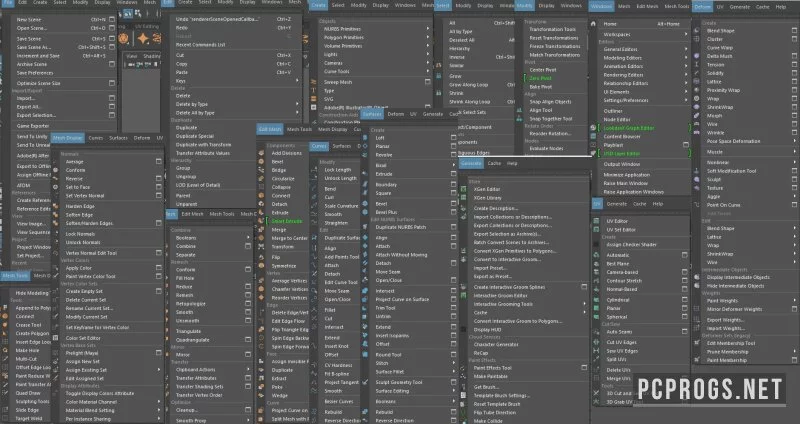Expand the NURBS Primitives submenu arrow

point(428,29)
